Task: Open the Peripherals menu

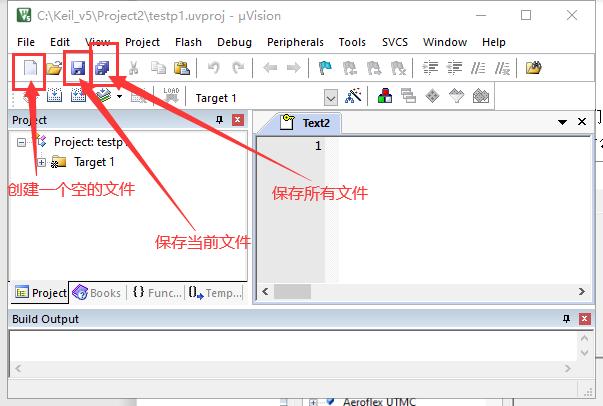Action: point(295,42)
